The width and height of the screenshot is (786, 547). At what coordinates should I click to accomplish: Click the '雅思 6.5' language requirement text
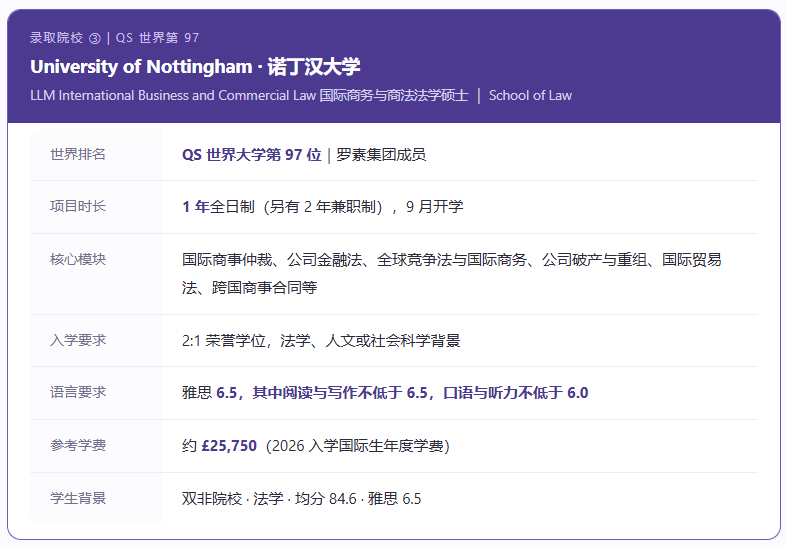coord(385,393)
